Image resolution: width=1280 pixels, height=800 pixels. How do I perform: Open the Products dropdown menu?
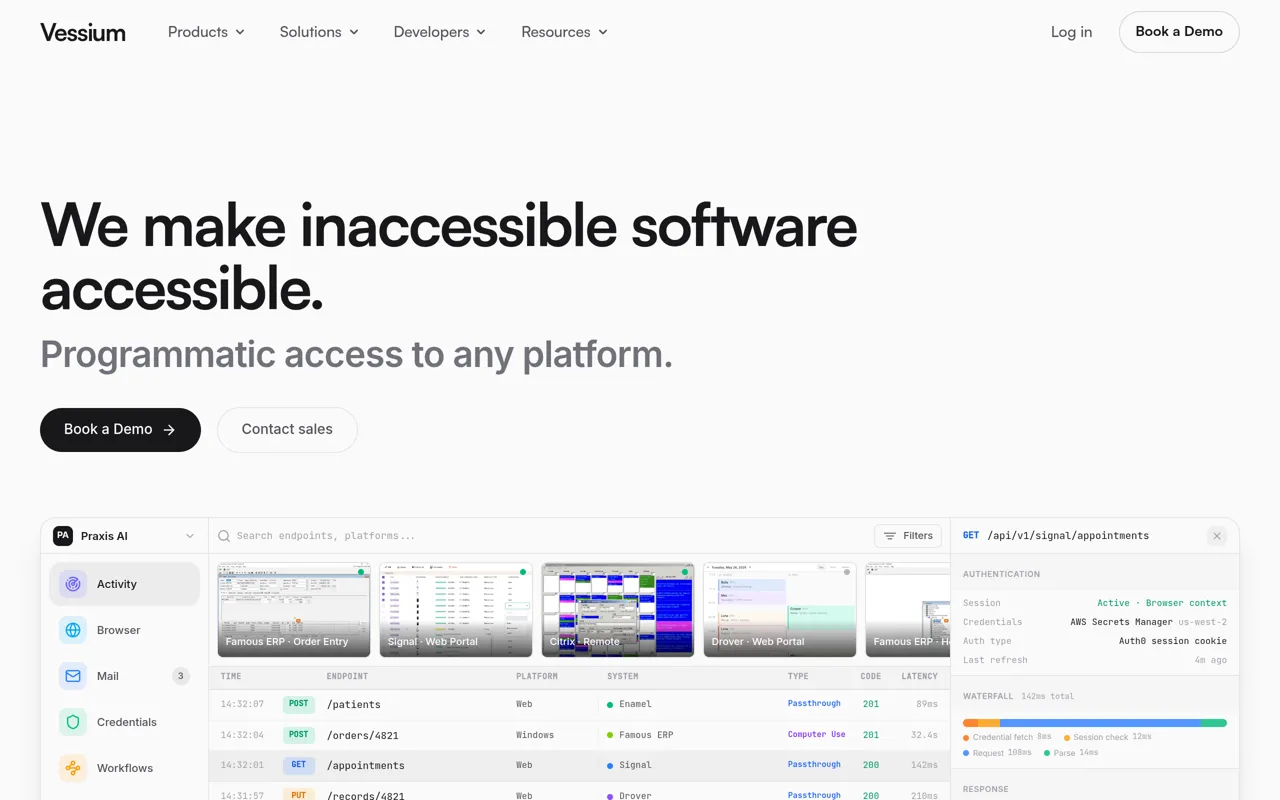206,32
